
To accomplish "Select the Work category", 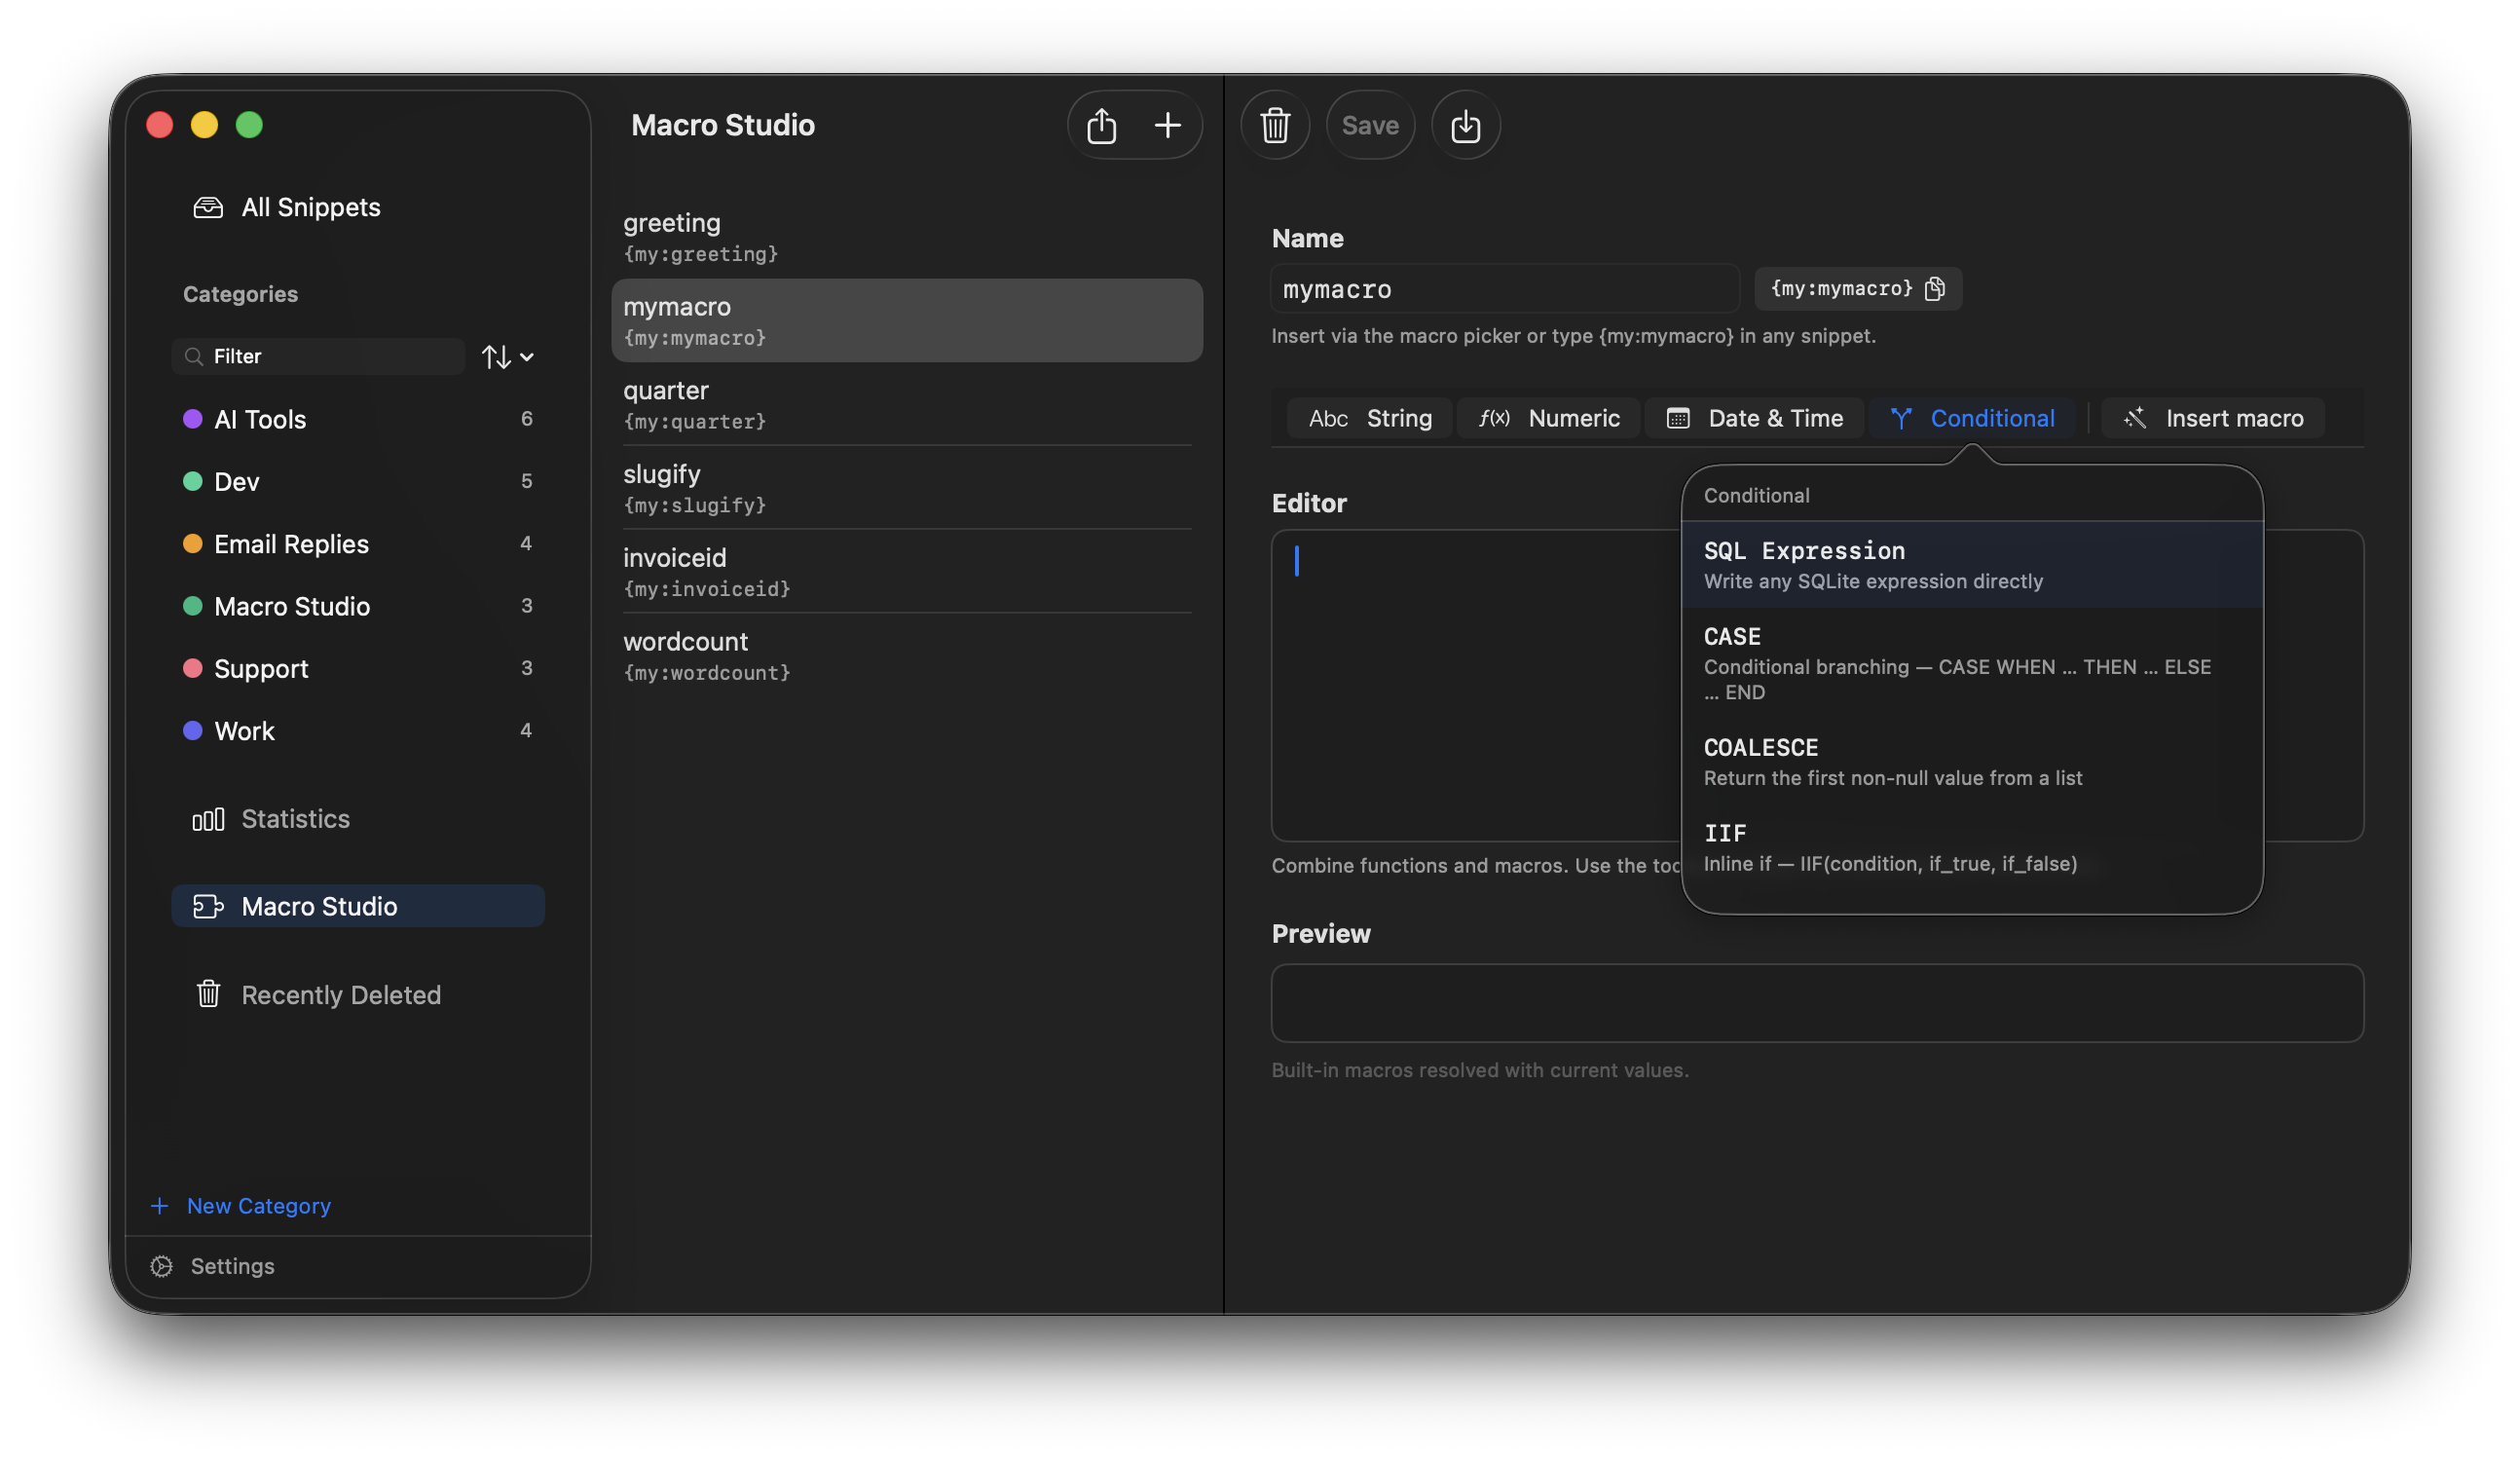I will [358, 731].
